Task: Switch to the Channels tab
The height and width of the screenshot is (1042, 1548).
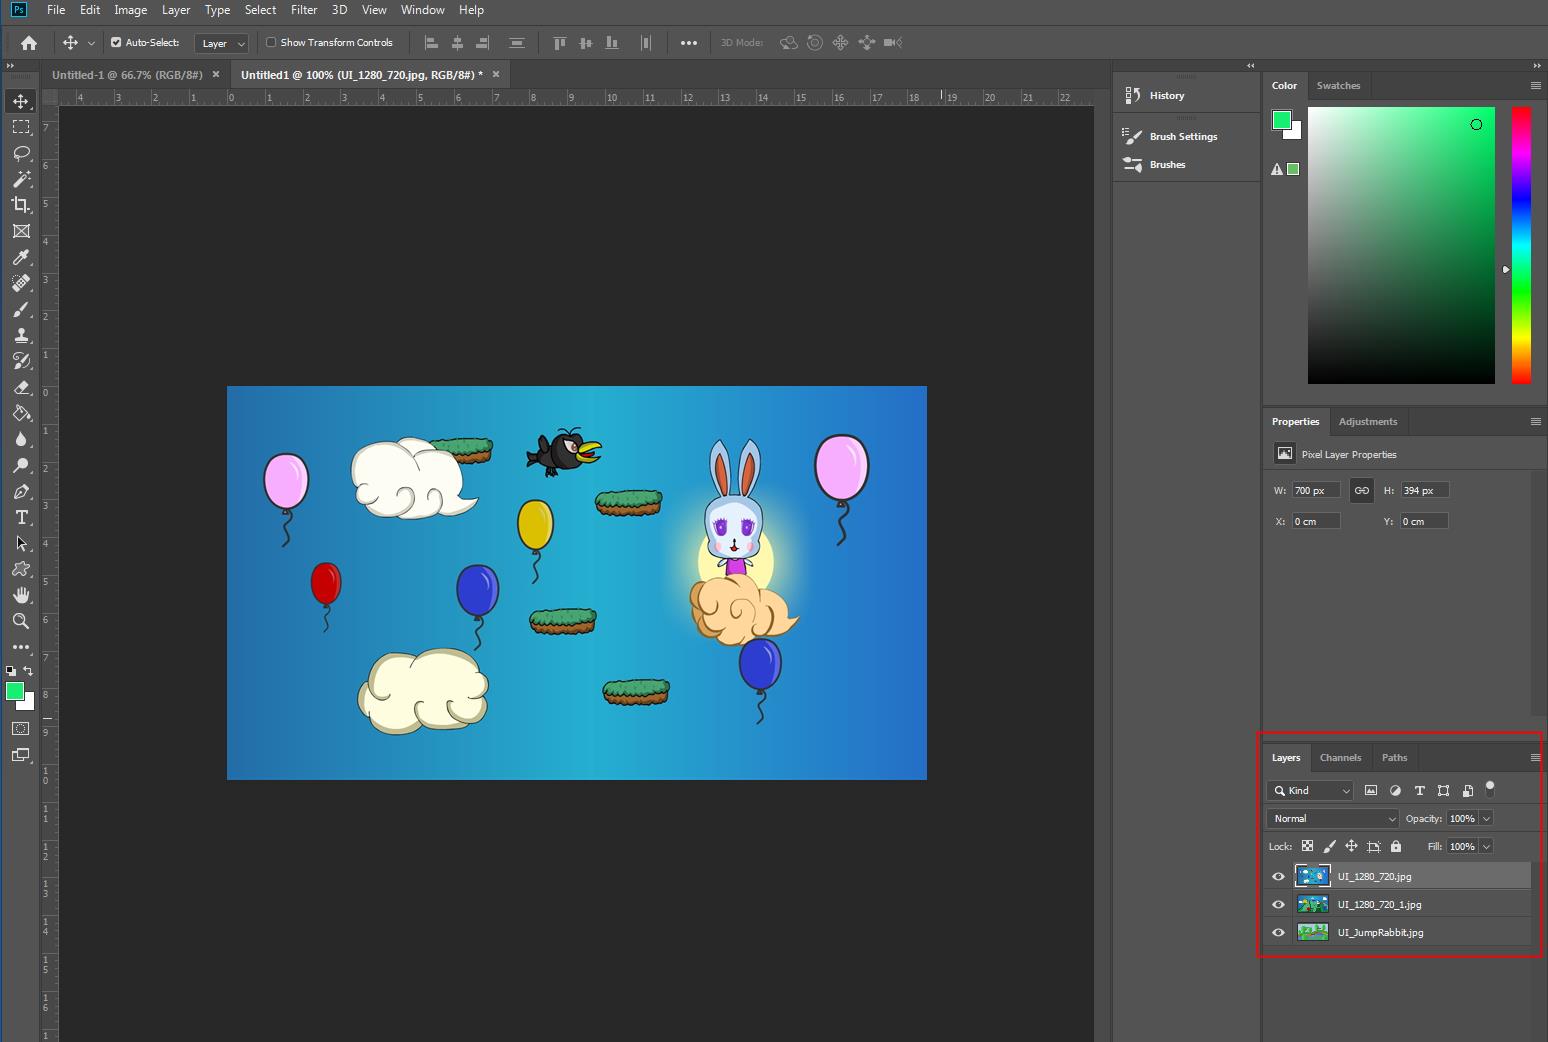Action: click(1340, 757)
